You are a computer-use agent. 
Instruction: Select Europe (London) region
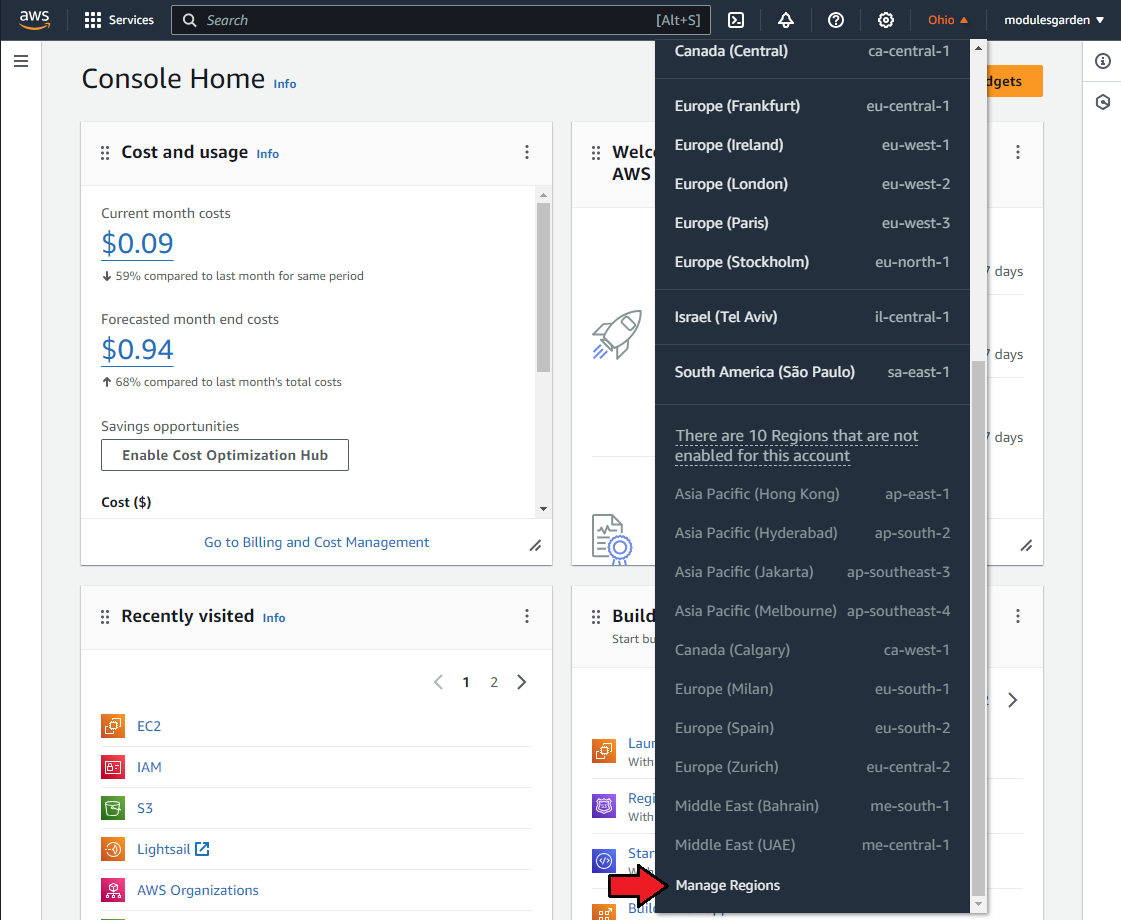coord(812,184)
